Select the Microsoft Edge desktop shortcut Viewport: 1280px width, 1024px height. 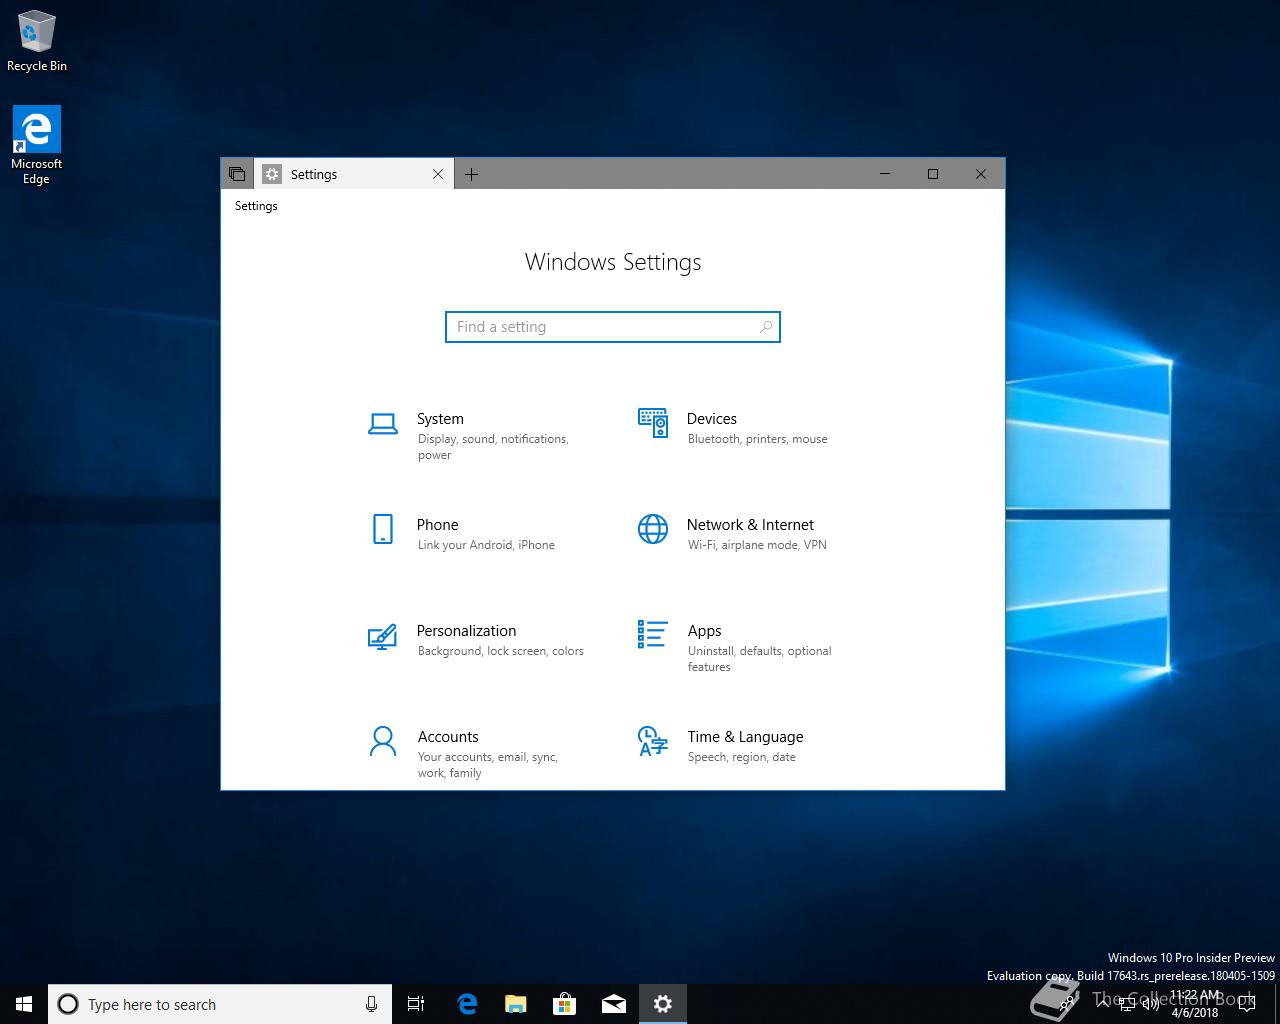[x=36, y=146]
